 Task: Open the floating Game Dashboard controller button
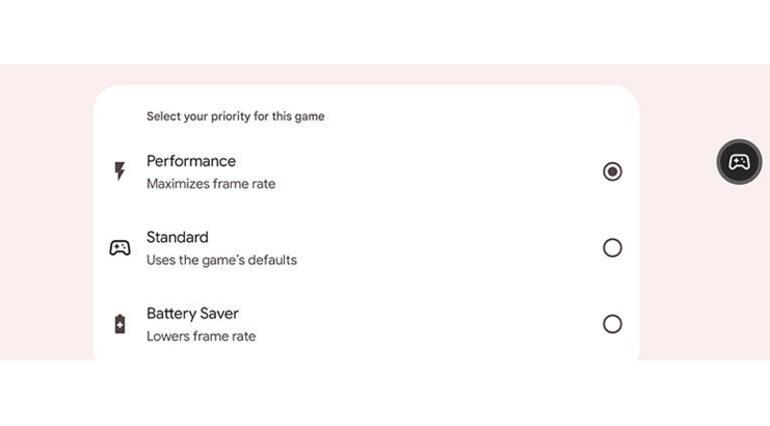coord(739,162)
